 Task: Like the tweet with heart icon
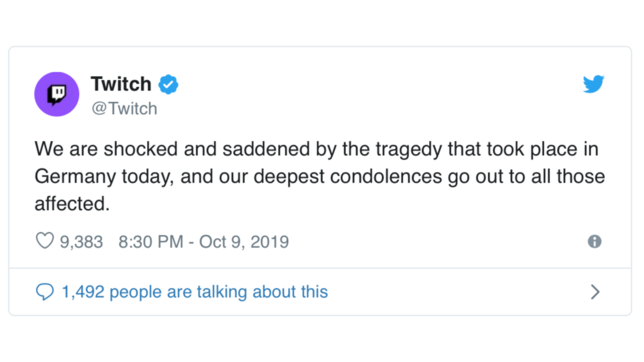click(x=45, y=241)
